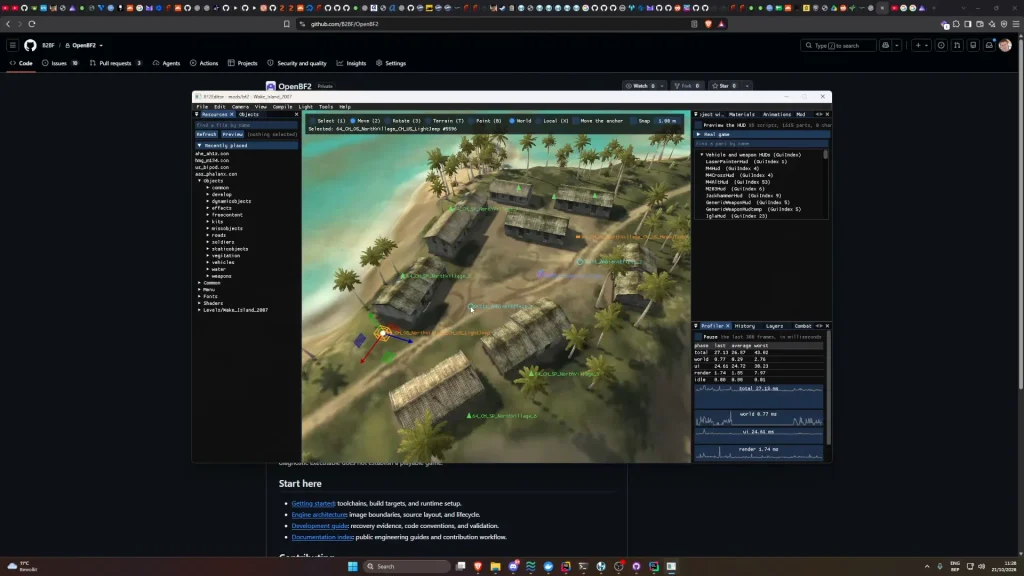Screen dimensions: 1024x576
Task: Switch to the Materials tab
Action: click(x=741, y=114)
